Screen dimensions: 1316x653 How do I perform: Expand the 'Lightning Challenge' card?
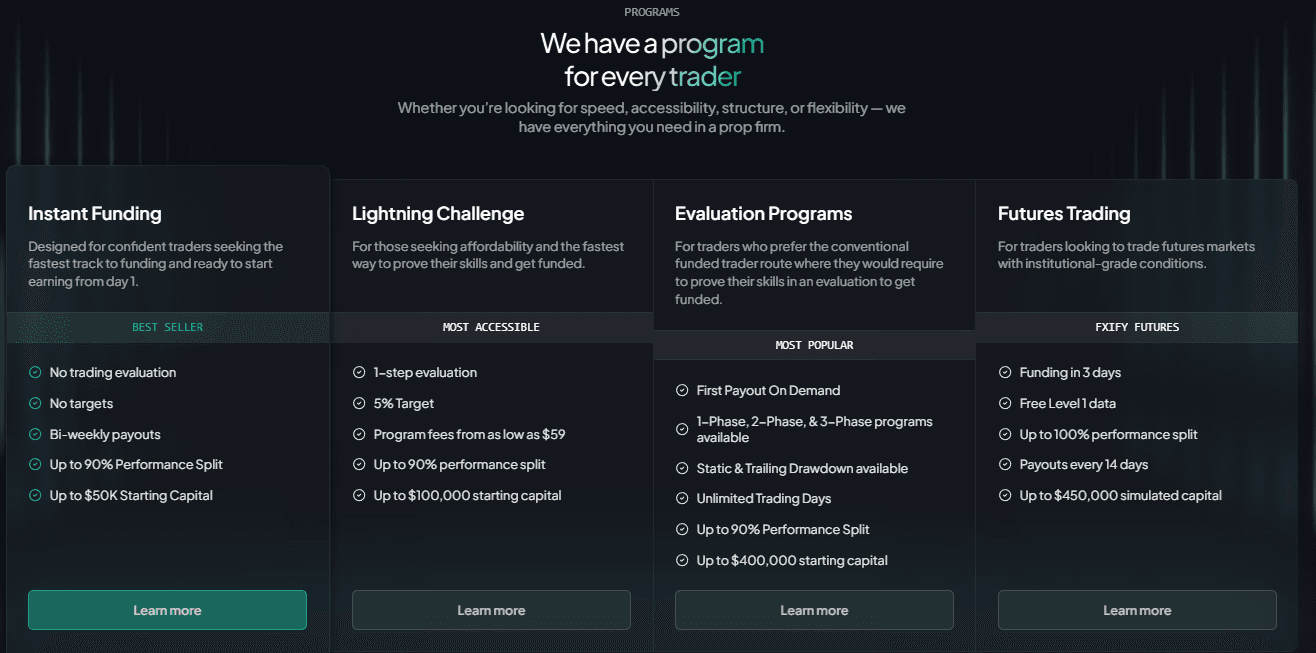click(438, 213)
